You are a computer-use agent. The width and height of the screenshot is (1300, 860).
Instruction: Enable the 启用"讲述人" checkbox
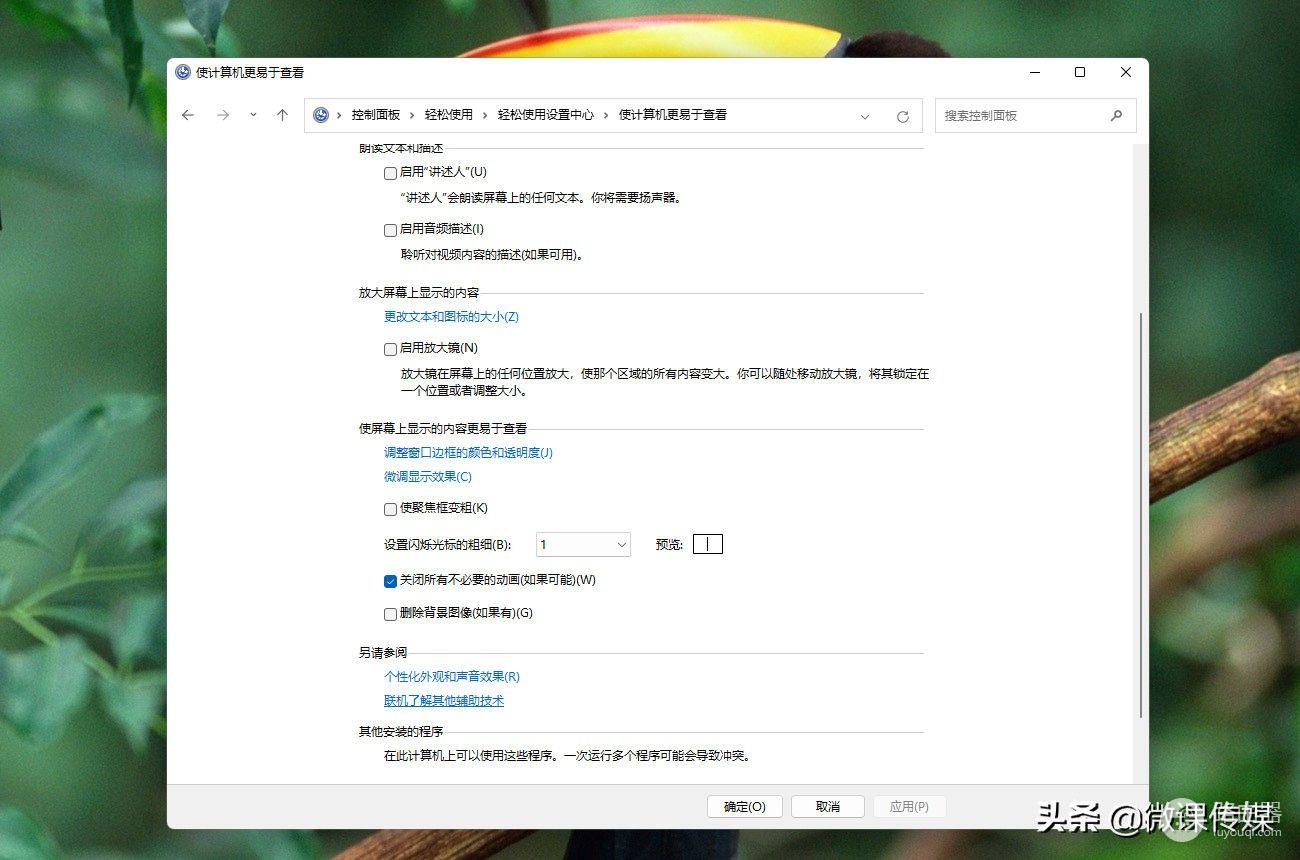coord(391,173)
